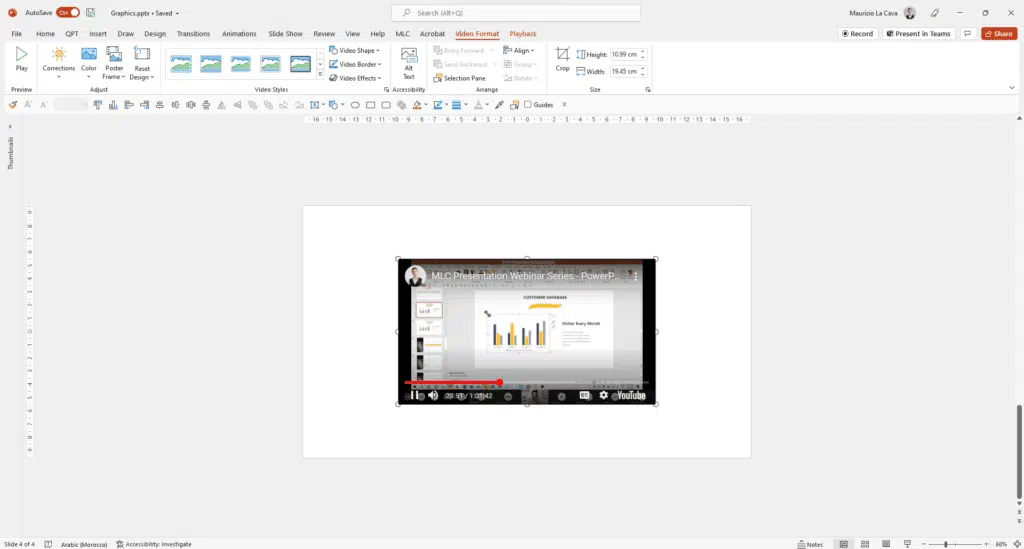Open the Align dropdown menu
1024x549 pixels.
519,50
